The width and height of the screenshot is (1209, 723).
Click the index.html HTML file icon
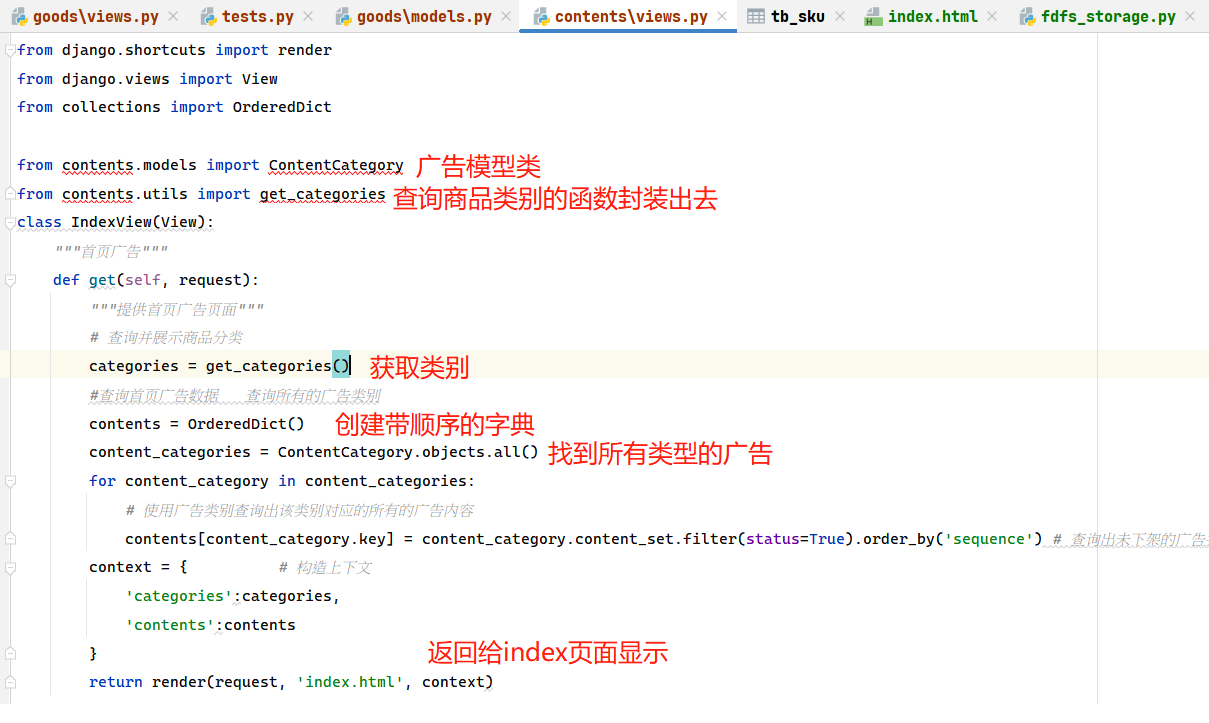tap(873, 16)
